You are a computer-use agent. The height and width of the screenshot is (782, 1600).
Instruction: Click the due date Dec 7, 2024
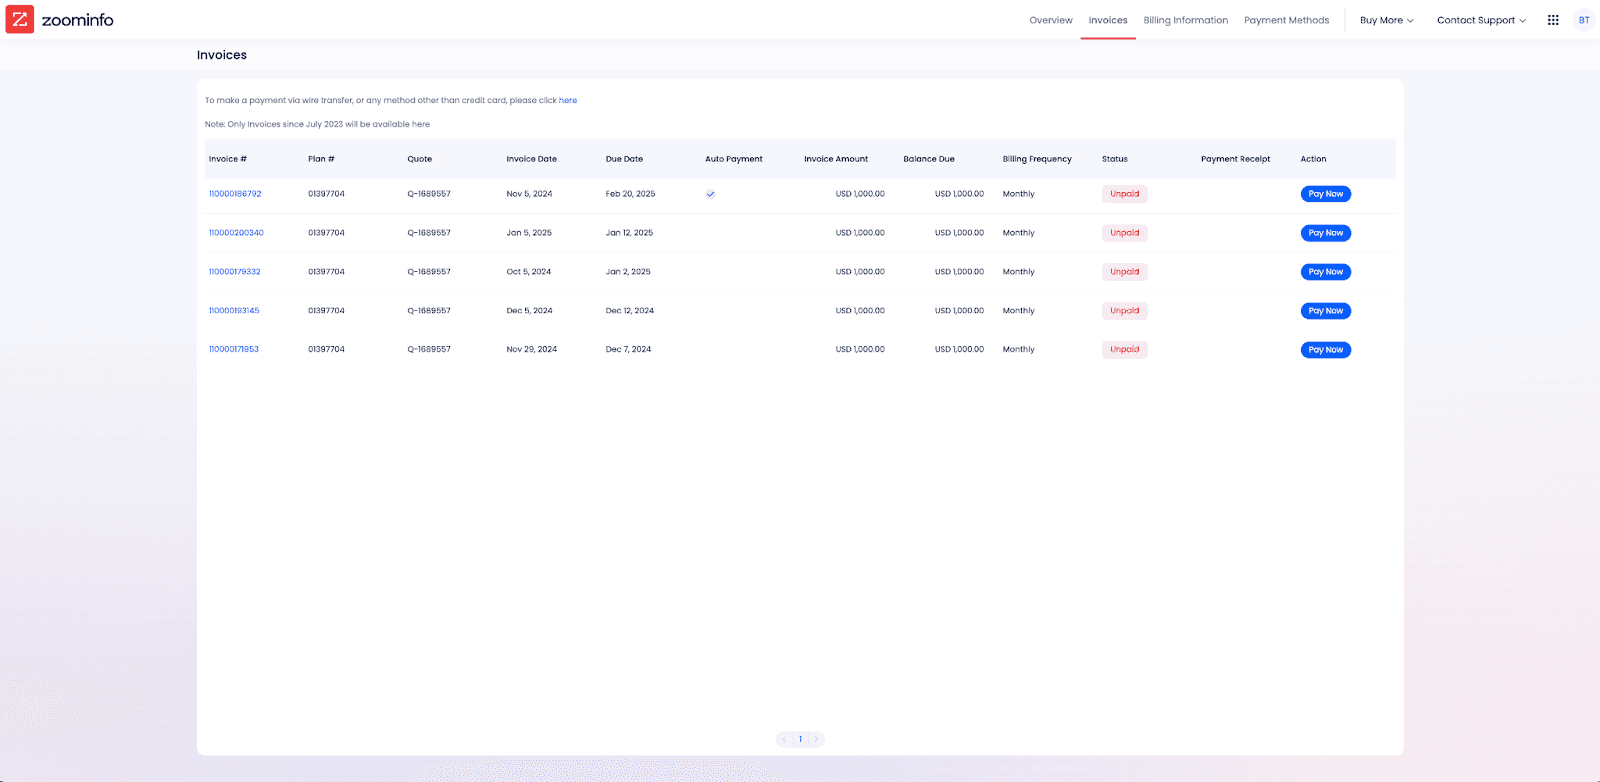tap(628, 350)
